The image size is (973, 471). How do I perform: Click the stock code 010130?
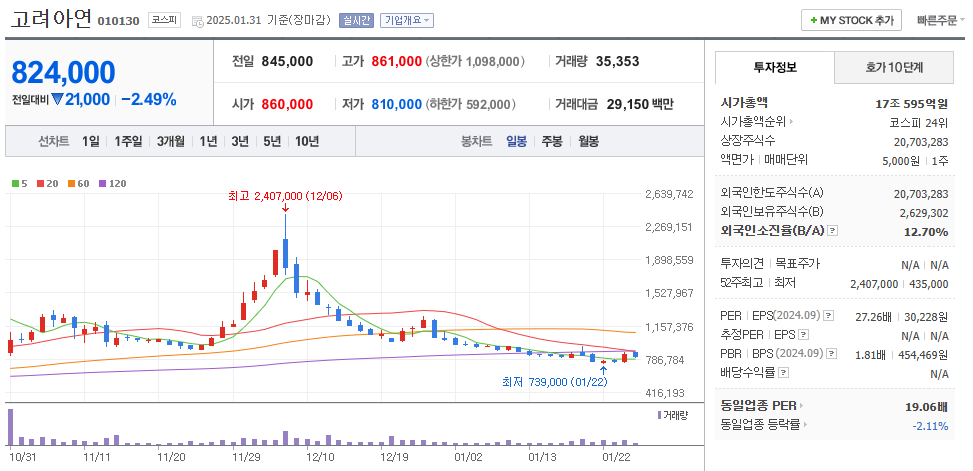pyautogui.click(x=119, y=21)
